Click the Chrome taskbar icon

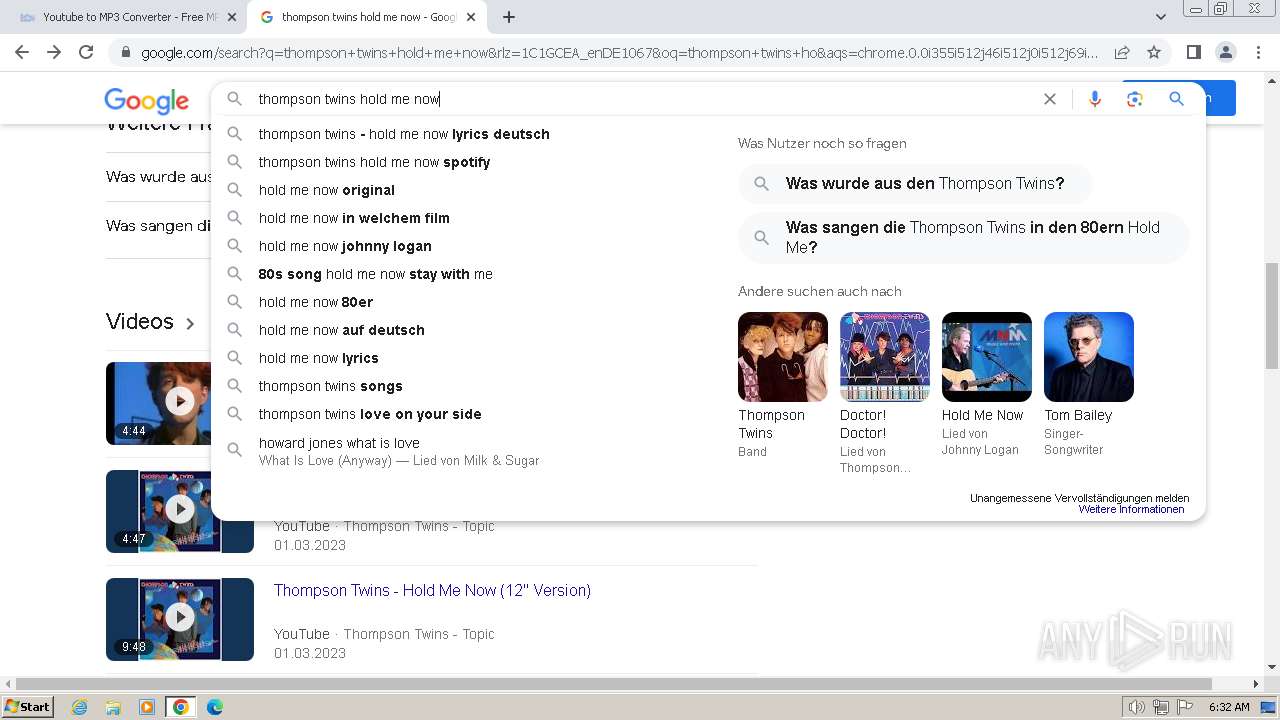click(x=180, y=707)
